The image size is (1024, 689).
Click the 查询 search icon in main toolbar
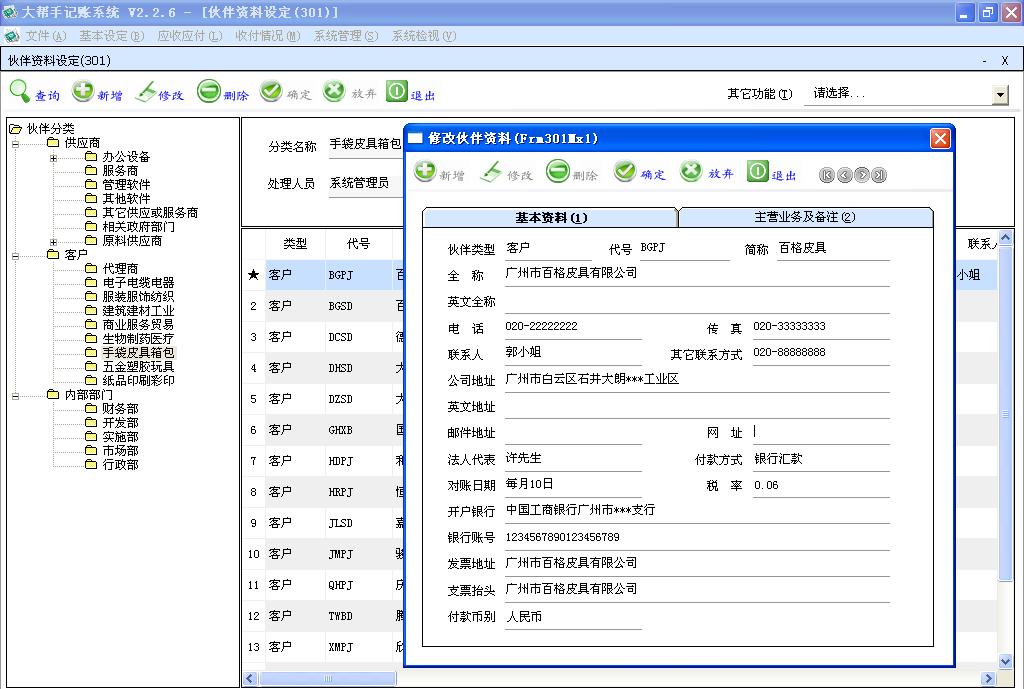(20, 91)
